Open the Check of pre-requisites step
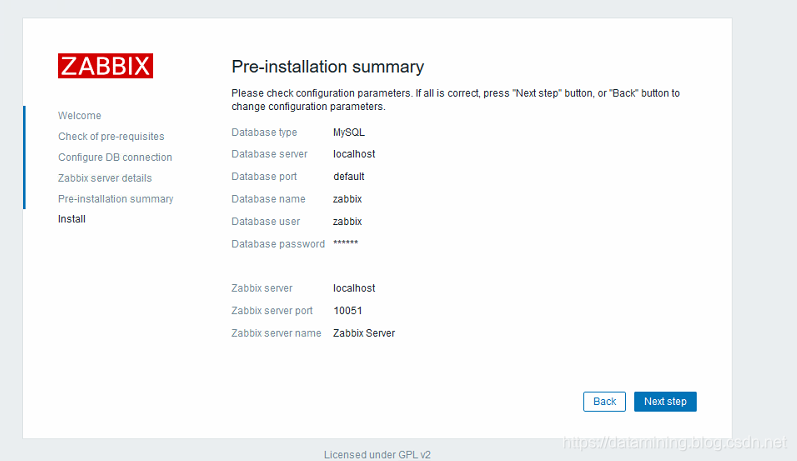797x461 pixels. [111, 136]
